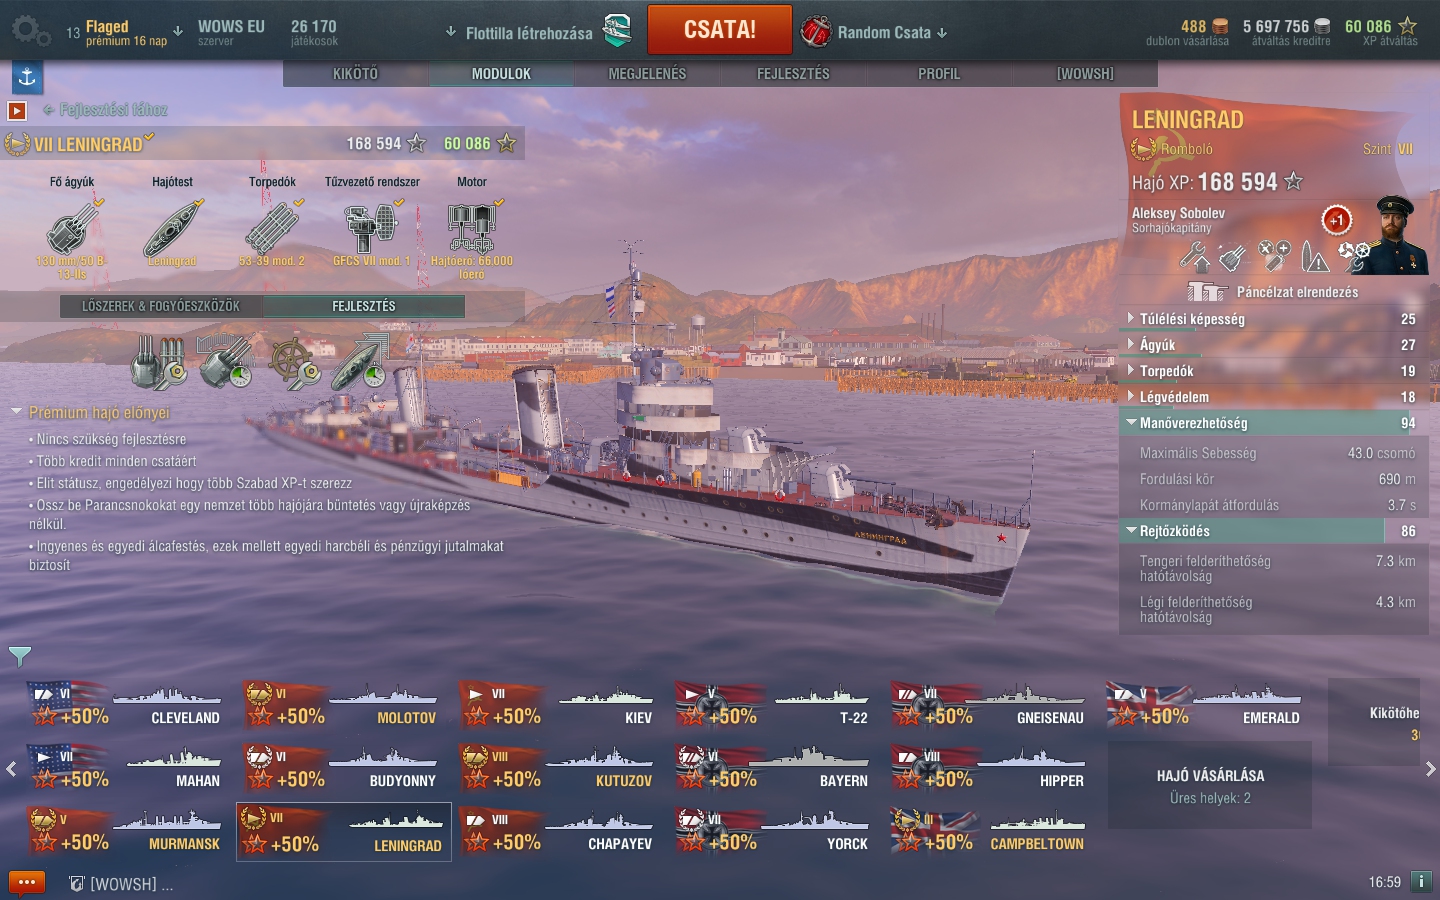Collapse the Manőverezhetőség section
The width and height of the screenshot is (1440, 900).
coord(1270,423)
